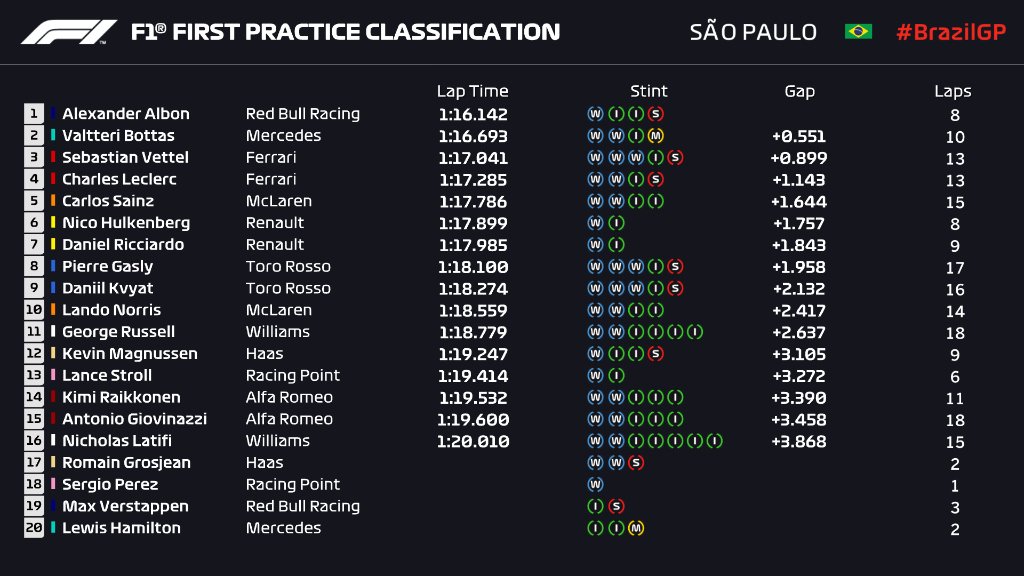Click the Stint column header
The height and width of the screenshot is (576, 1024).
(x=648, y=91)
